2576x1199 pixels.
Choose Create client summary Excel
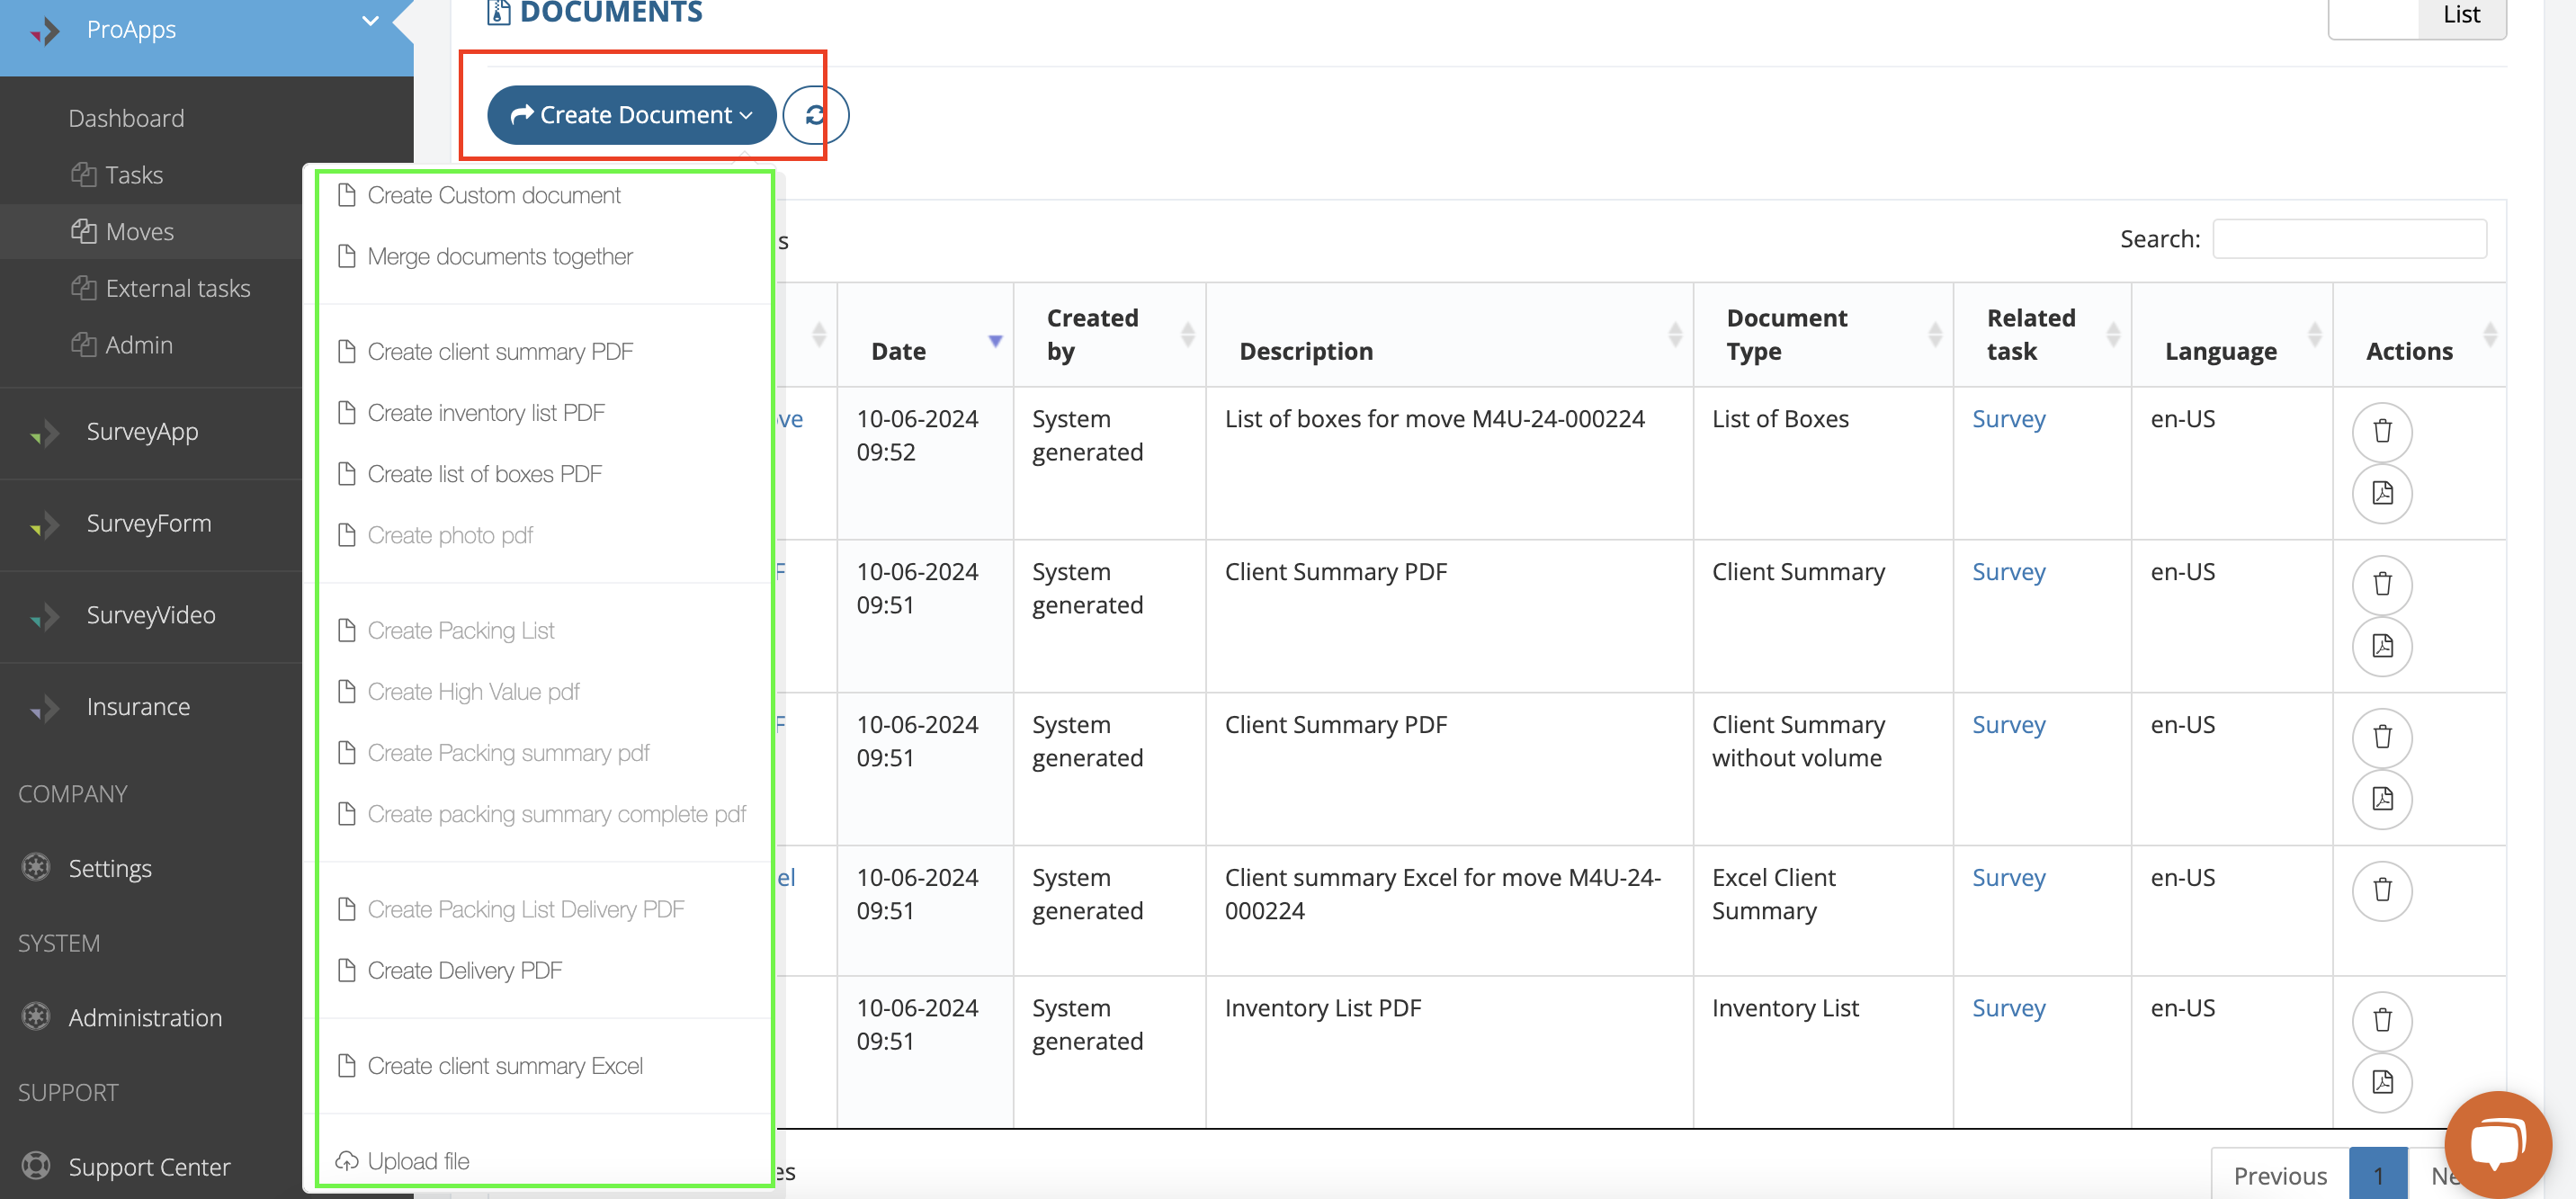pyautogui.click(x=505, y=1066)
